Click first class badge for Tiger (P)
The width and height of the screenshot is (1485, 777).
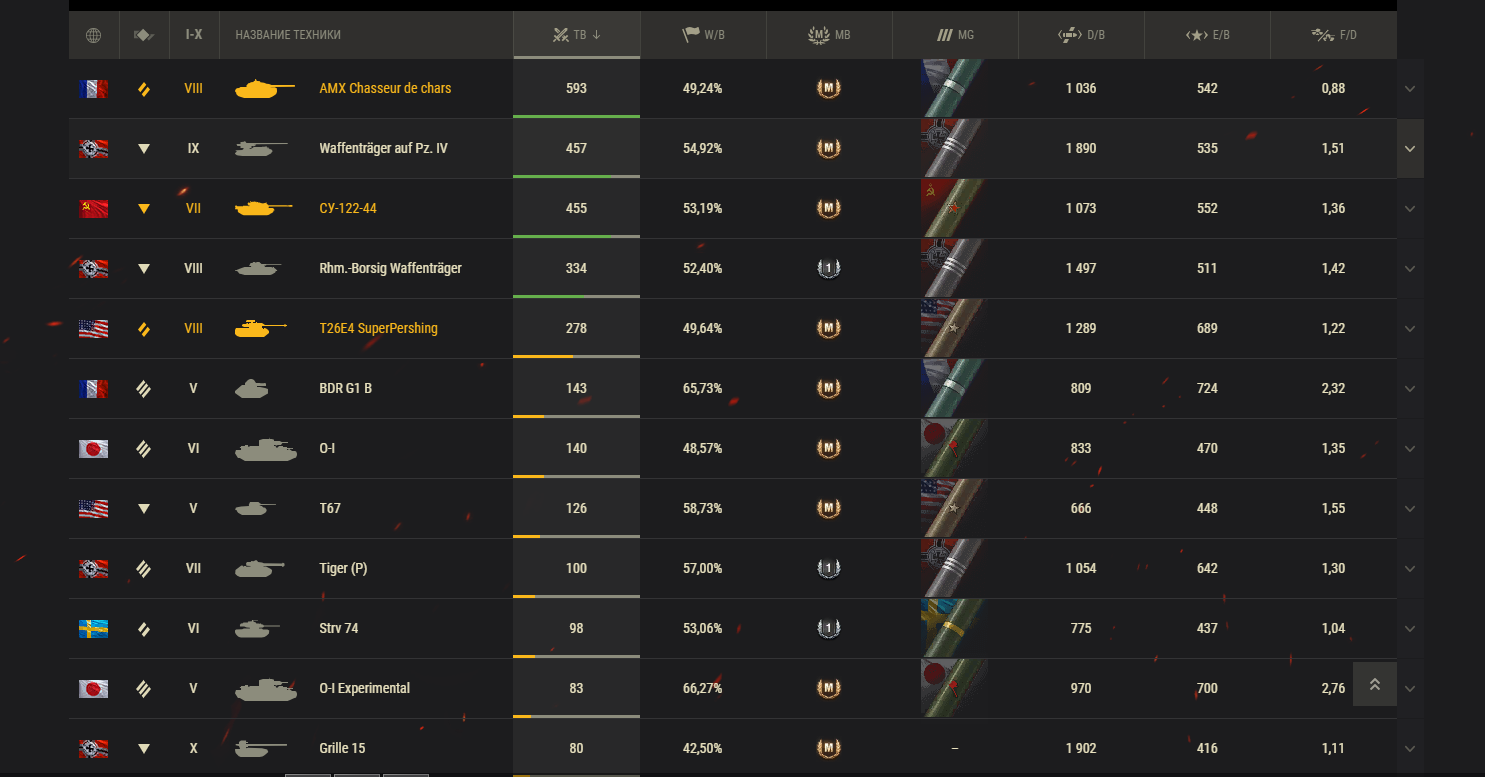pos(829,568)
